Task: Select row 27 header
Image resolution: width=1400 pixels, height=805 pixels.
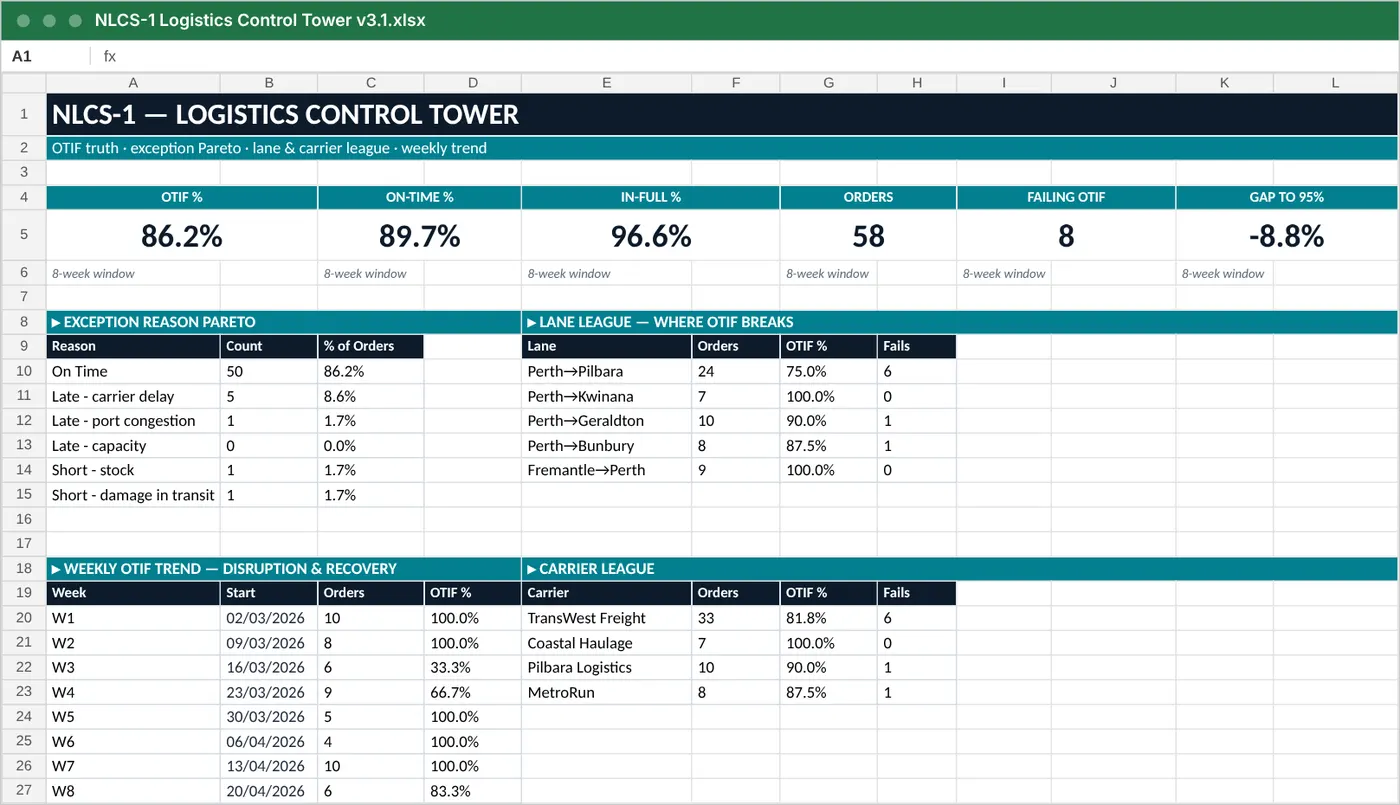Action: tap(24, 791)
